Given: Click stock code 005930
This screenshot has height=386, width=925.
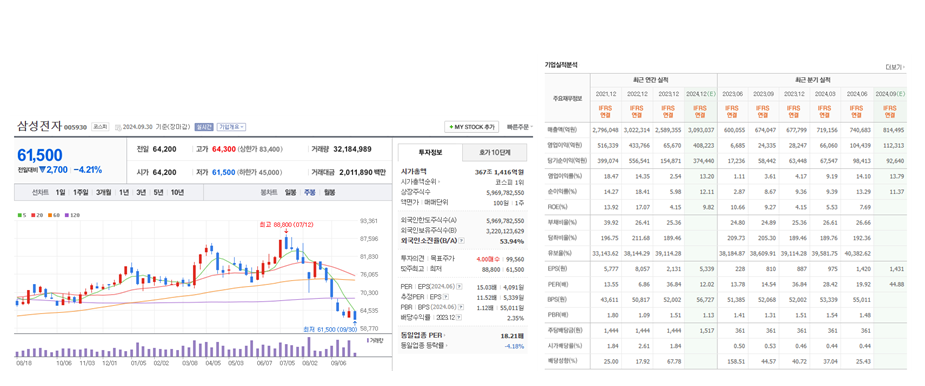Looking at the screenshot, I should point(76,127).
